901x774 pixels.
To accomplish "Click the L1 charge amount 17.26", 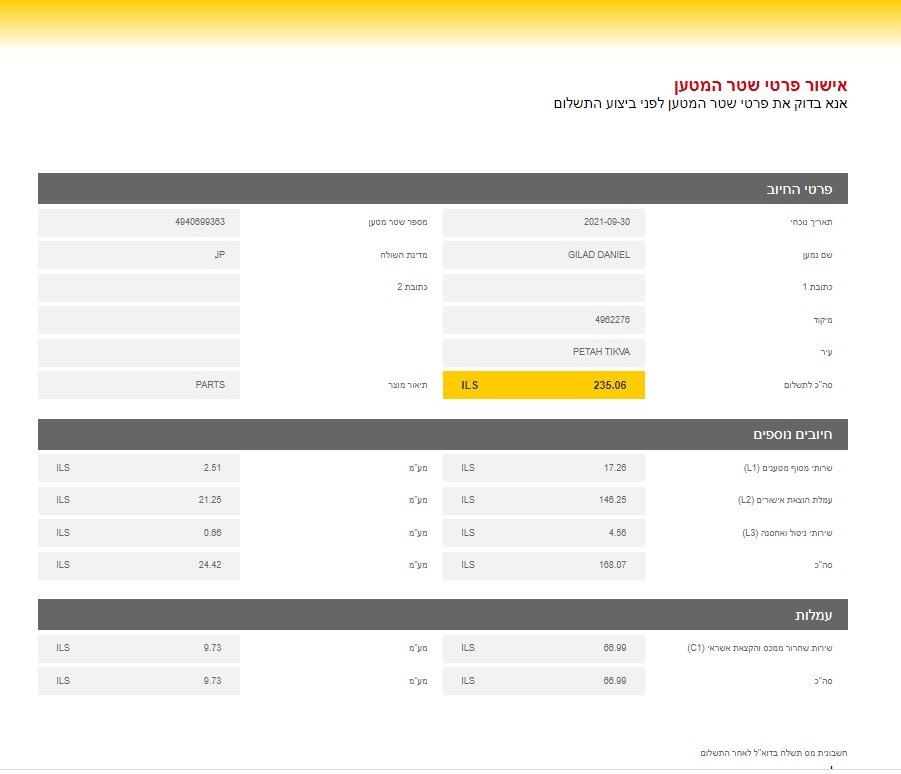I will click(x=544, y=467).
